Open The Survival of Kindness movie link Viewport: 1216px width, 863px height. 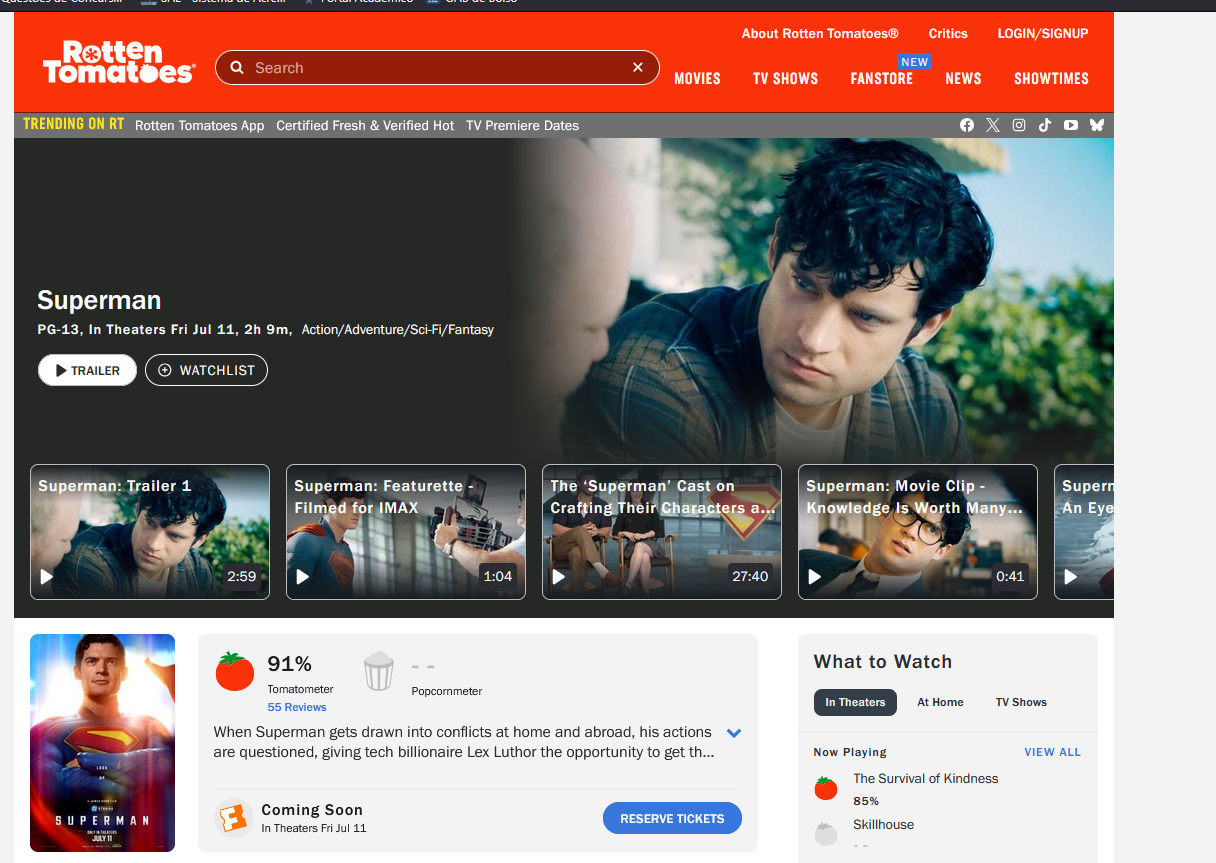coord(925,778)
